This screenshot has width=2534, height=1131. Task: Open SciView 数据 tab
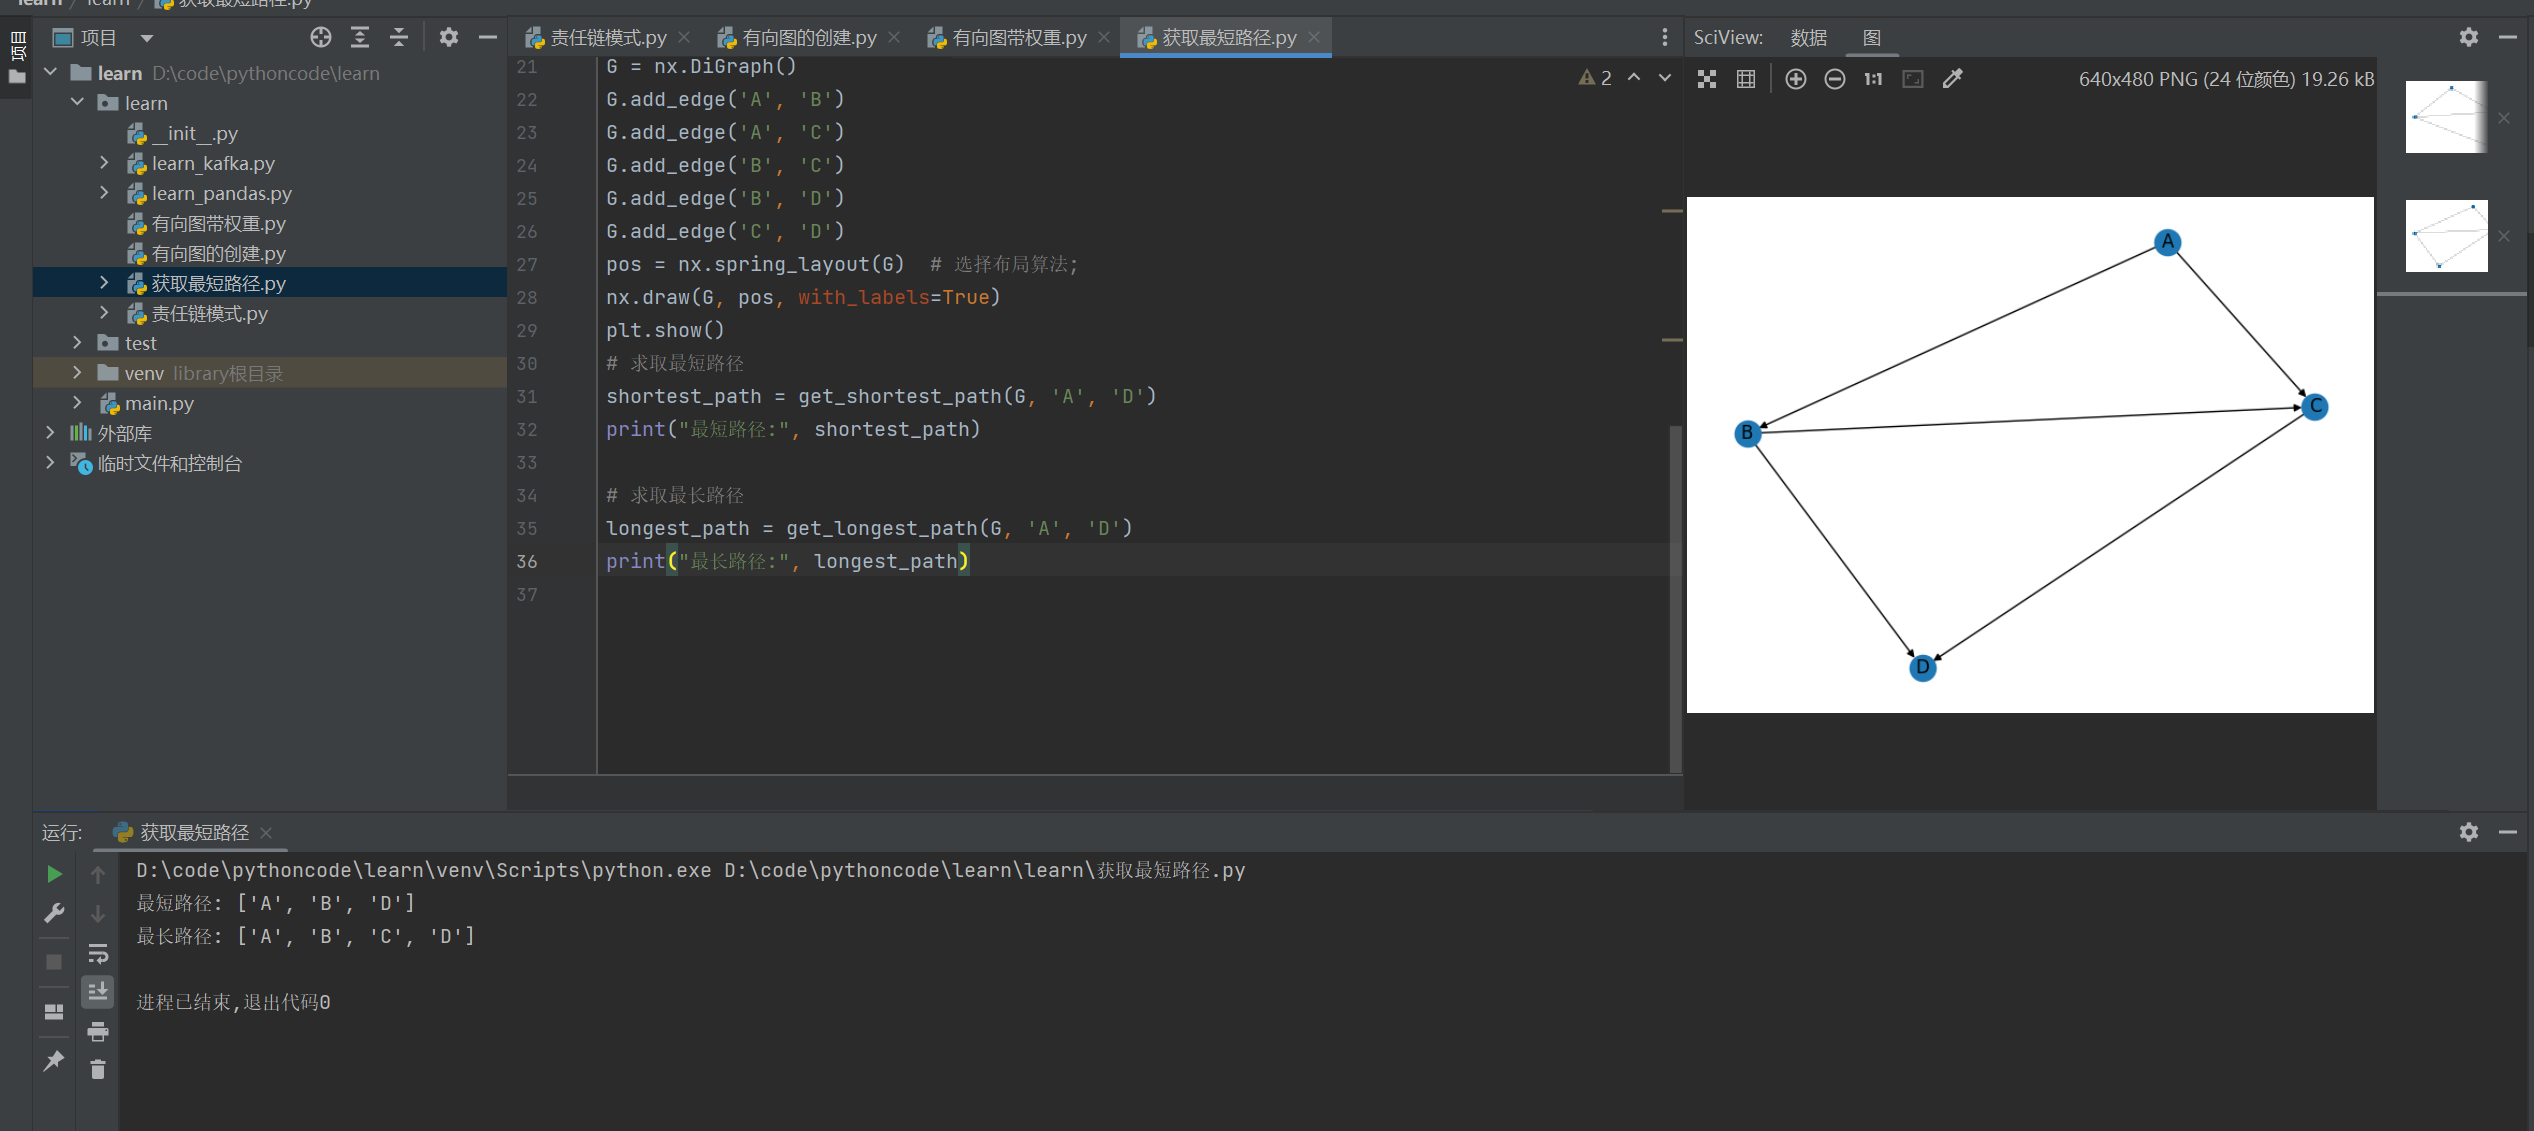[x=1808, y=38]
